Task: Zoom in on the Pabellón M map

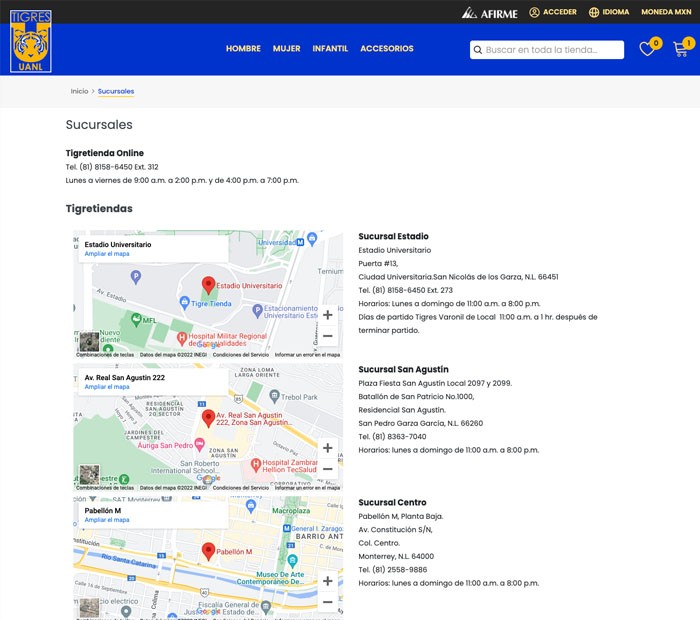Action: [x=328, y=581]
